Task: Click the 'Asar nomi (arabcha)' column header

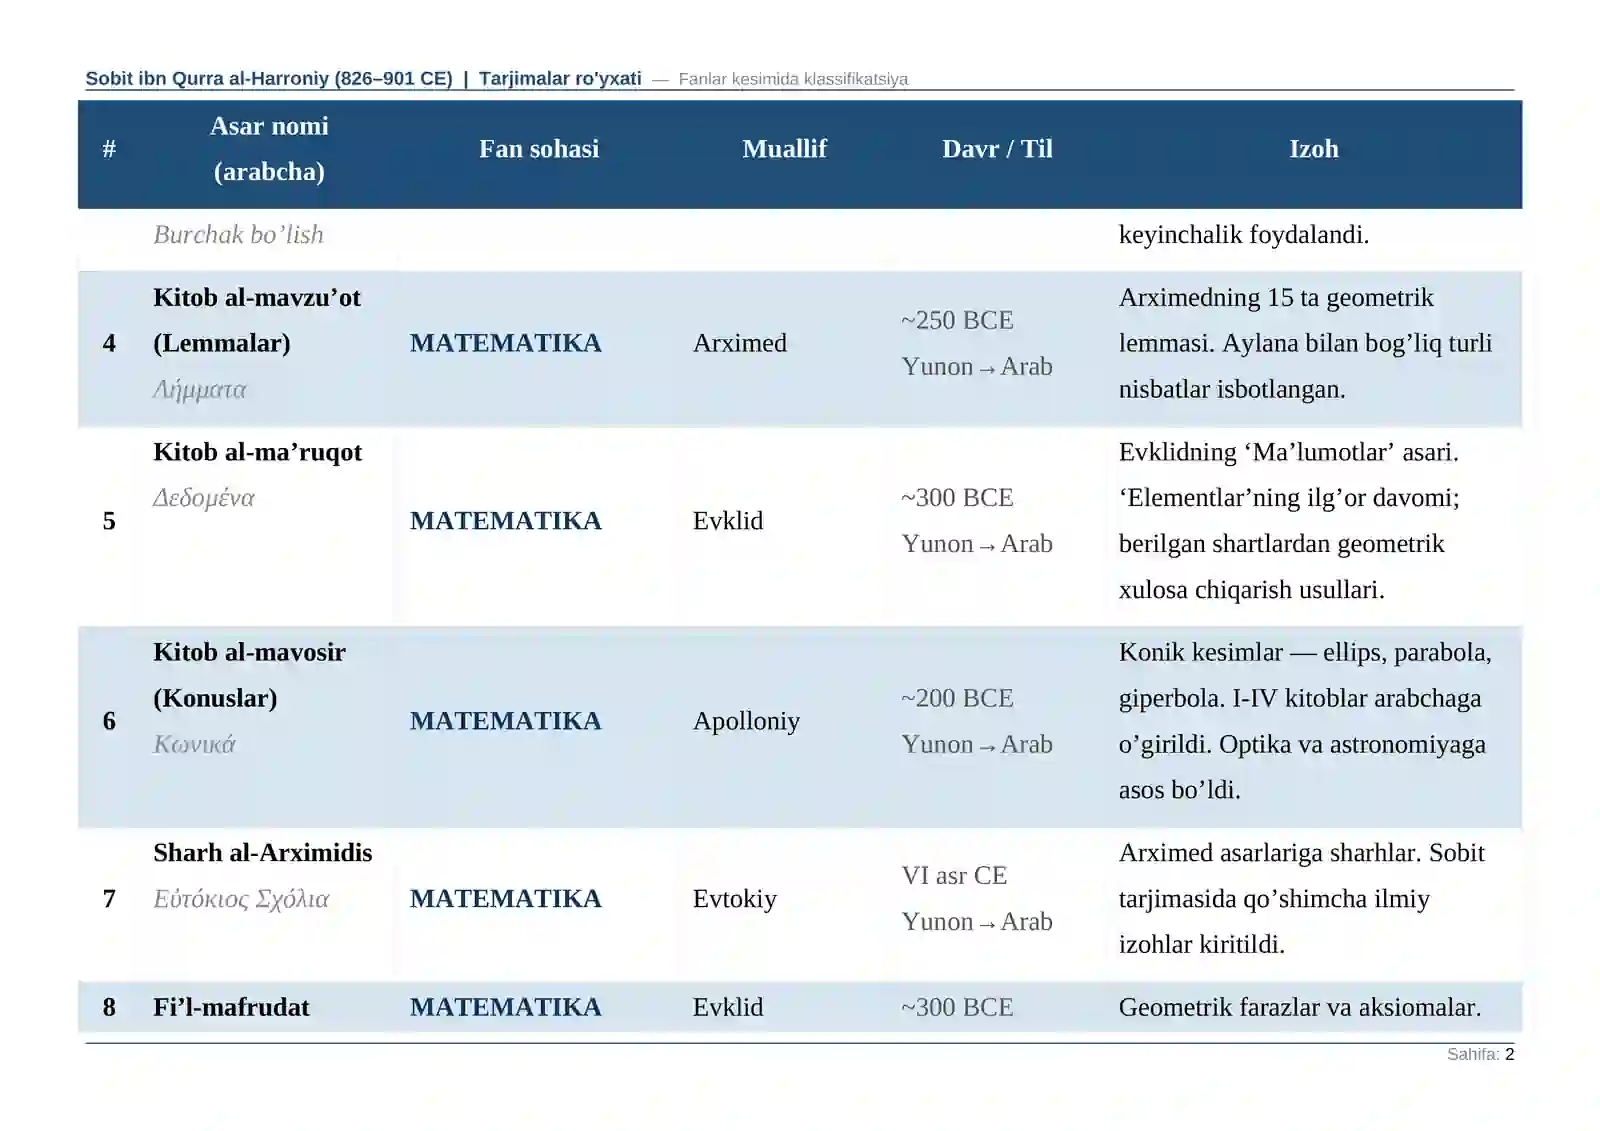Action: coord(269,149)
